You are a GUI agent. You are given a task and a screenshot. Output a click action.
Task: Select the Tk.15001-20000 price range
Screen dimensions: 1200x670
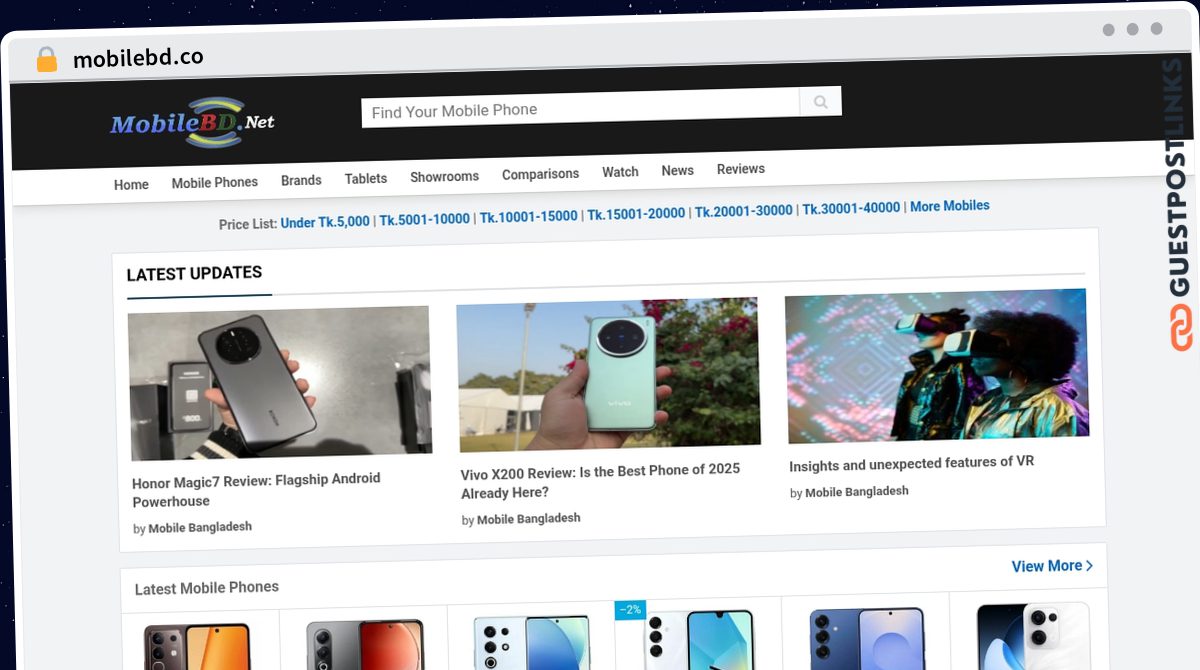(x=636, y=213)
